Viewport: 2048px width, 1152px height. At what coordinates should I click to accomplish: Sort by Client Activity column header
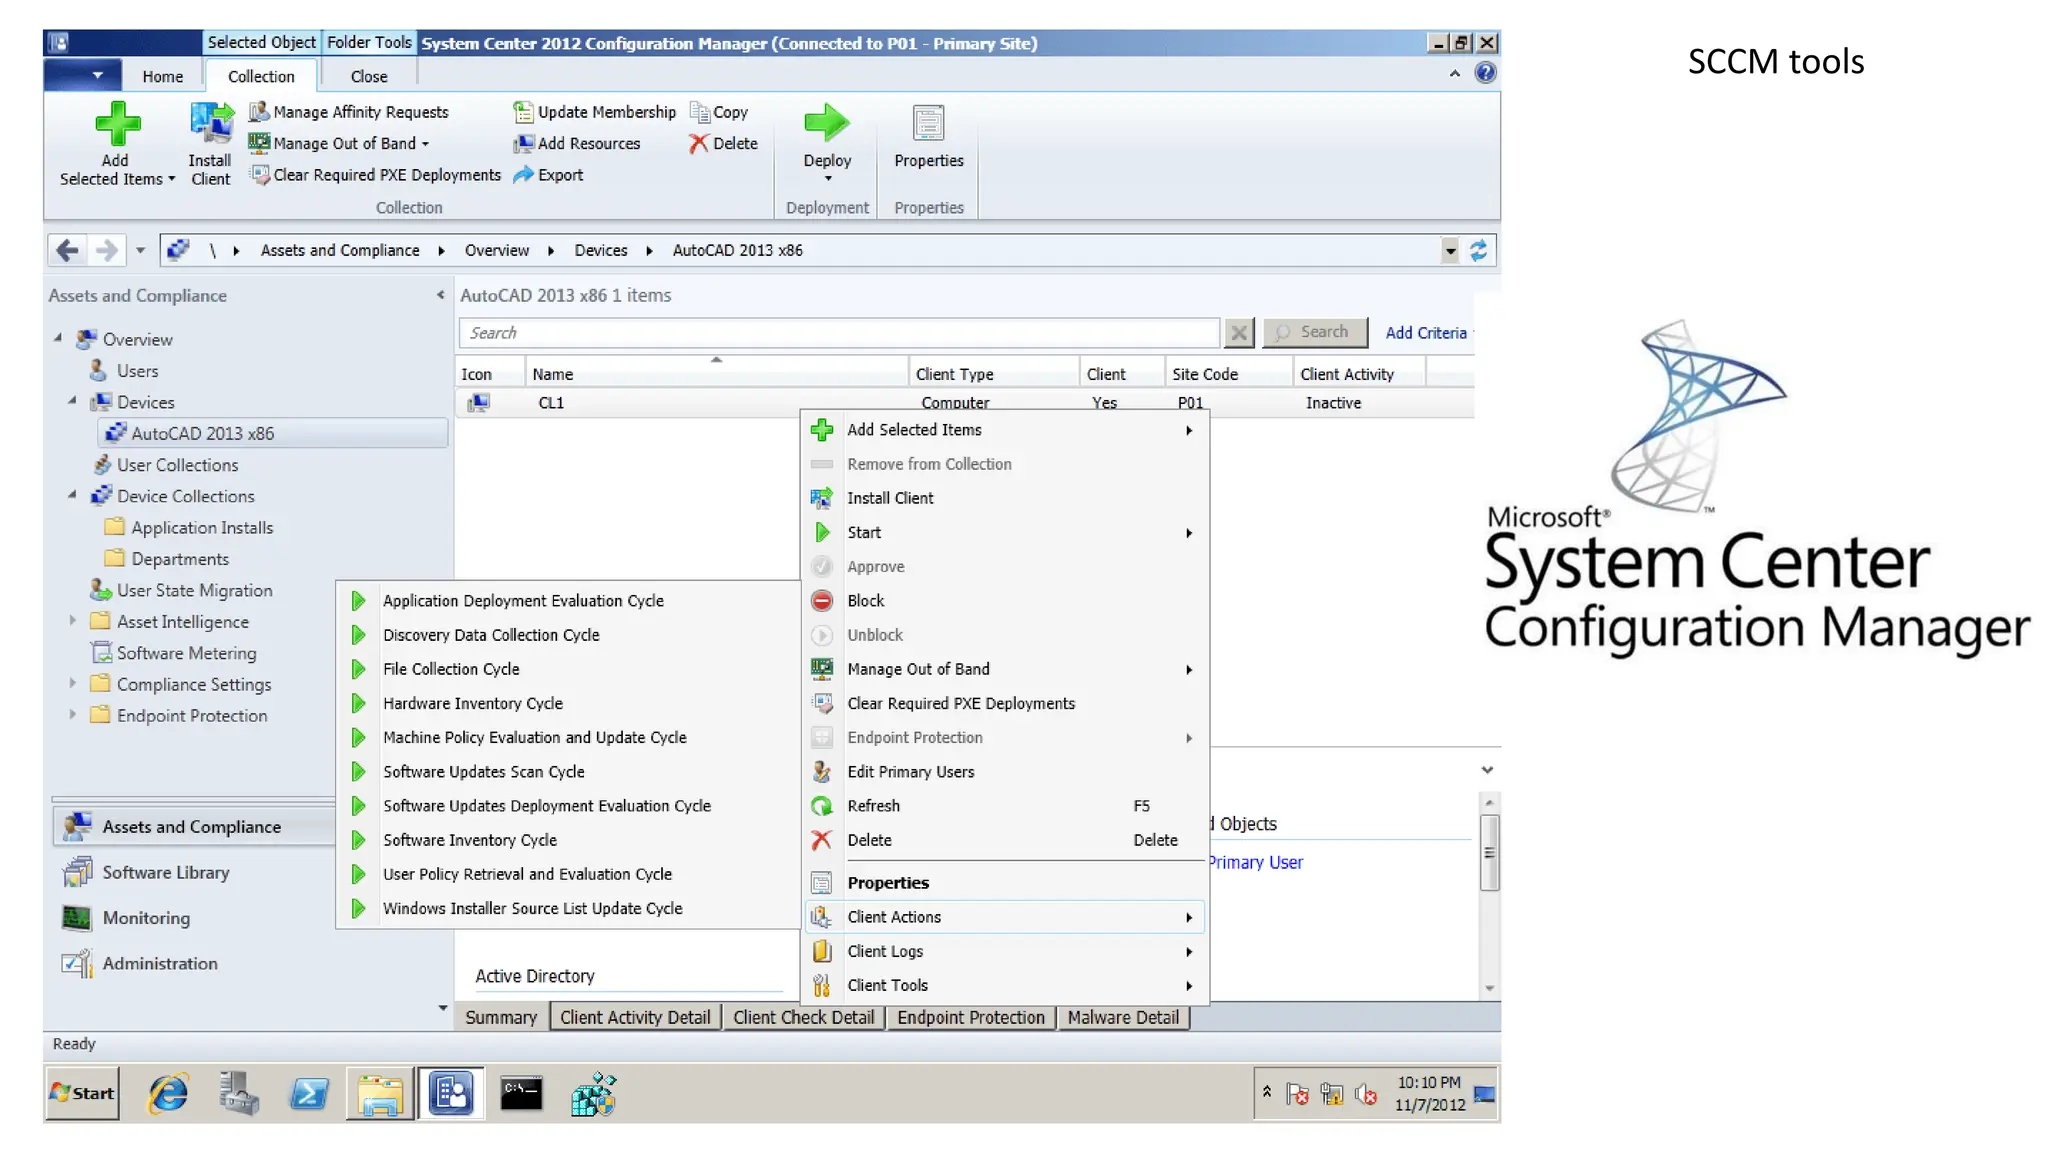[x=1358, y=374]
